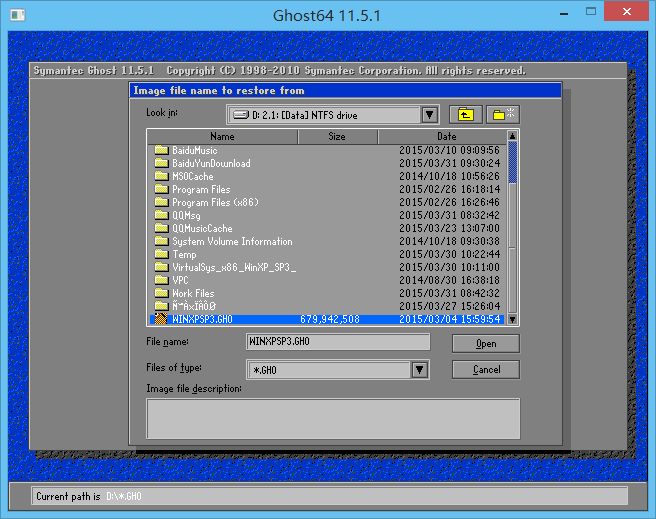Click the VPC folder icon
This screenshot has height=519, width=656.
click(160, 280)
